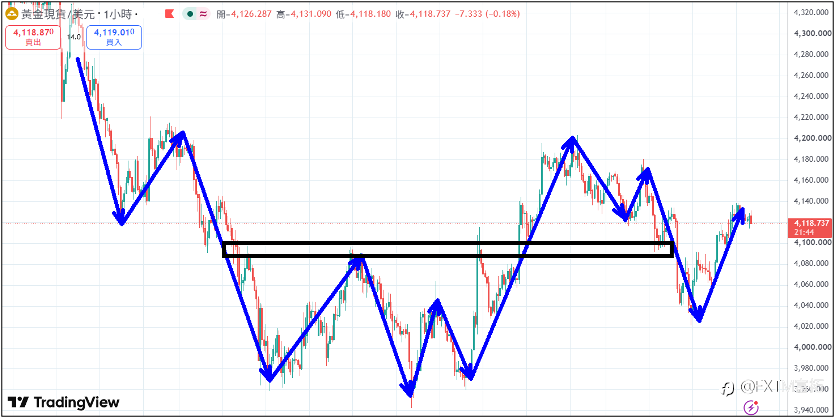This screenshot has height=418, width=834.
Task: Select the high value 4,131.090
Action: pos(311,14)
